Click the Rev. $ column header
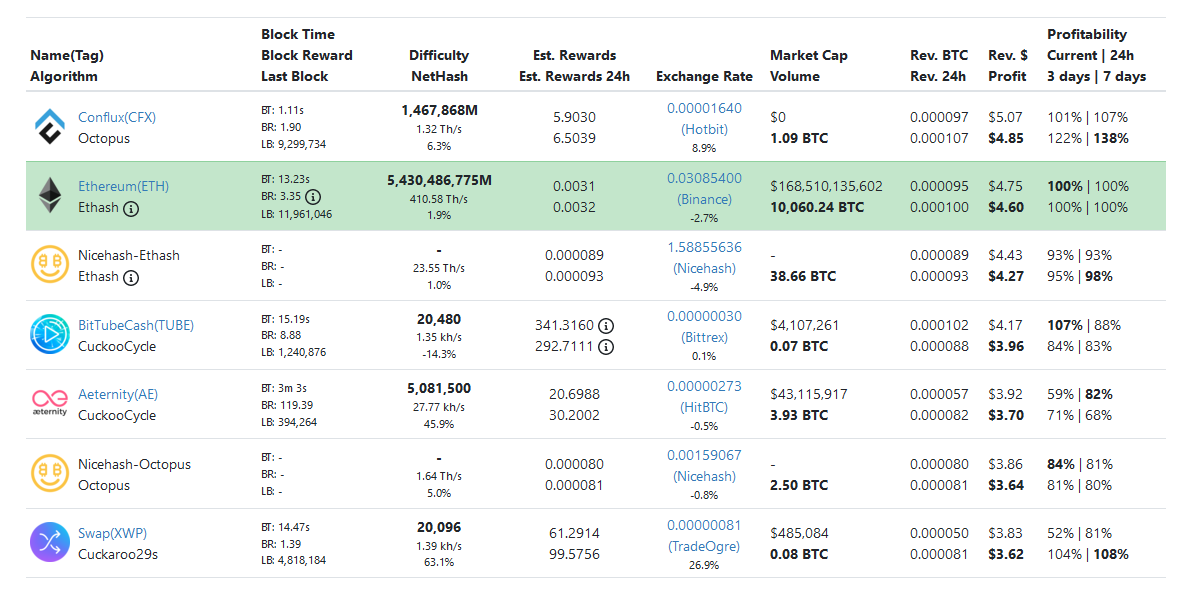Screen dimensions: 1180x598 (1008, 56)
